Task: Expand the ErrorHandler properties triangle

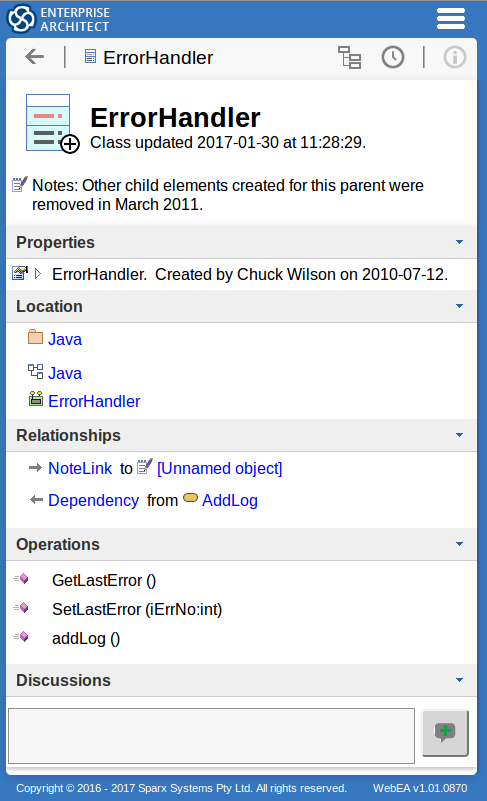Action: pyautogui.click(x=38, y=274)
